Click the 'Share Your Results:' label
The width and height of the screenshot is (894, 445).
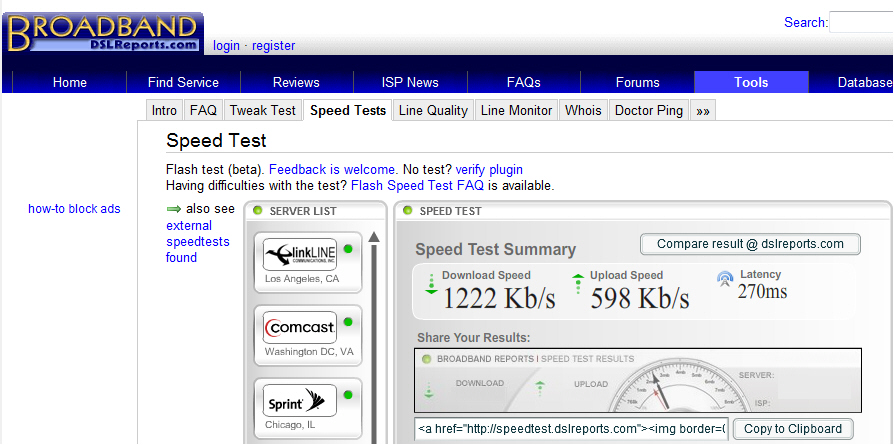point(474,338)
